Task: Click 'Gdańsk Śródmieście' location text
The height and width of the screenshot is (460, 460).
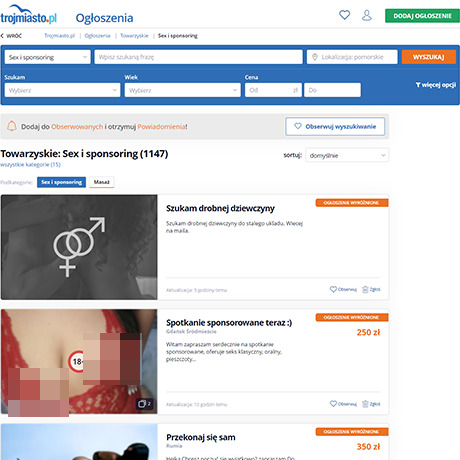Action: point(191,331)
